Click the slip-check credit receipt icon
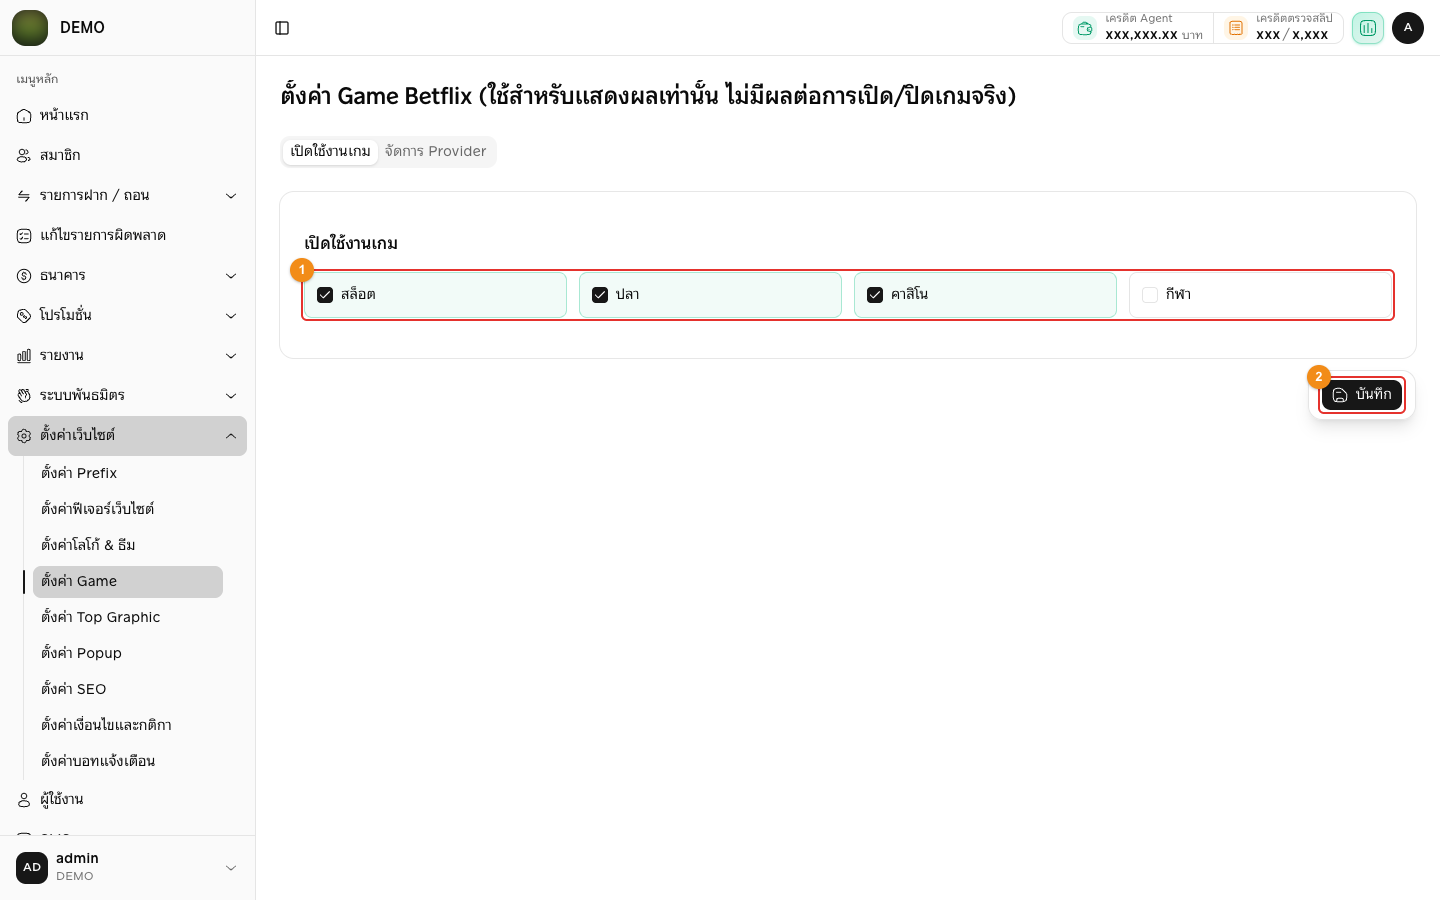Screen dimensions: 1440x900 click(x=1236, y=28)
